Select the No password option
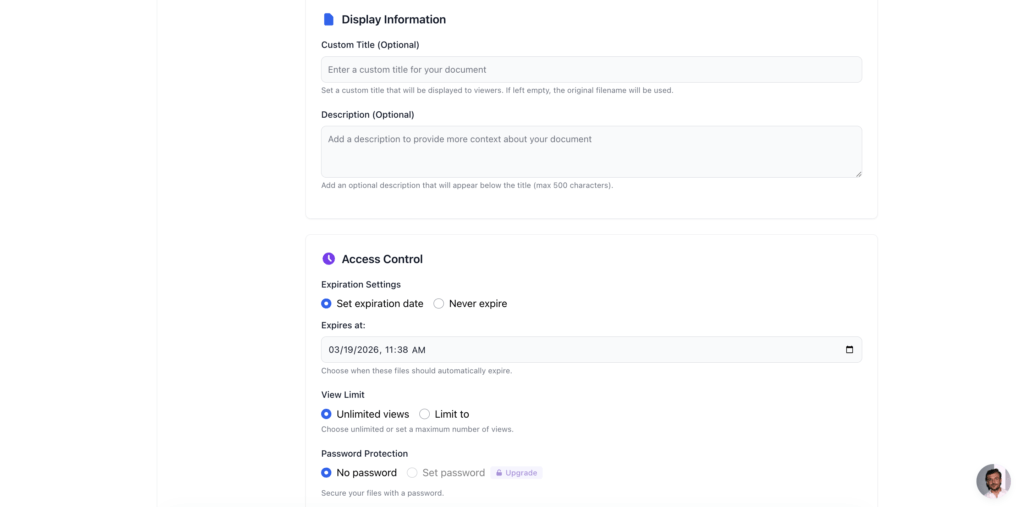1024x507 pixels. (326, 473)
